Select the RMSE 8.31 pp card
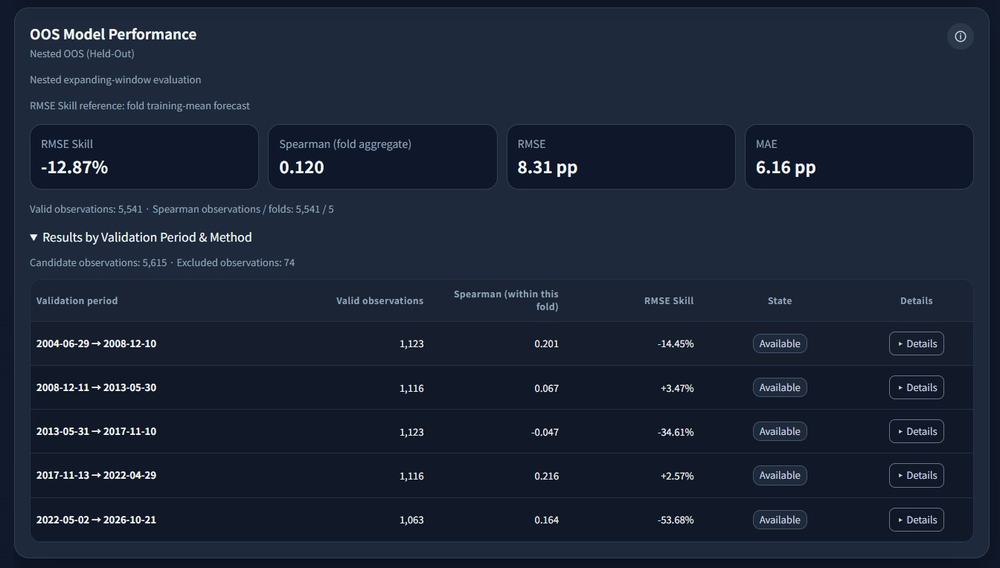Screen dimensions: 1000x568 point(621,157)
